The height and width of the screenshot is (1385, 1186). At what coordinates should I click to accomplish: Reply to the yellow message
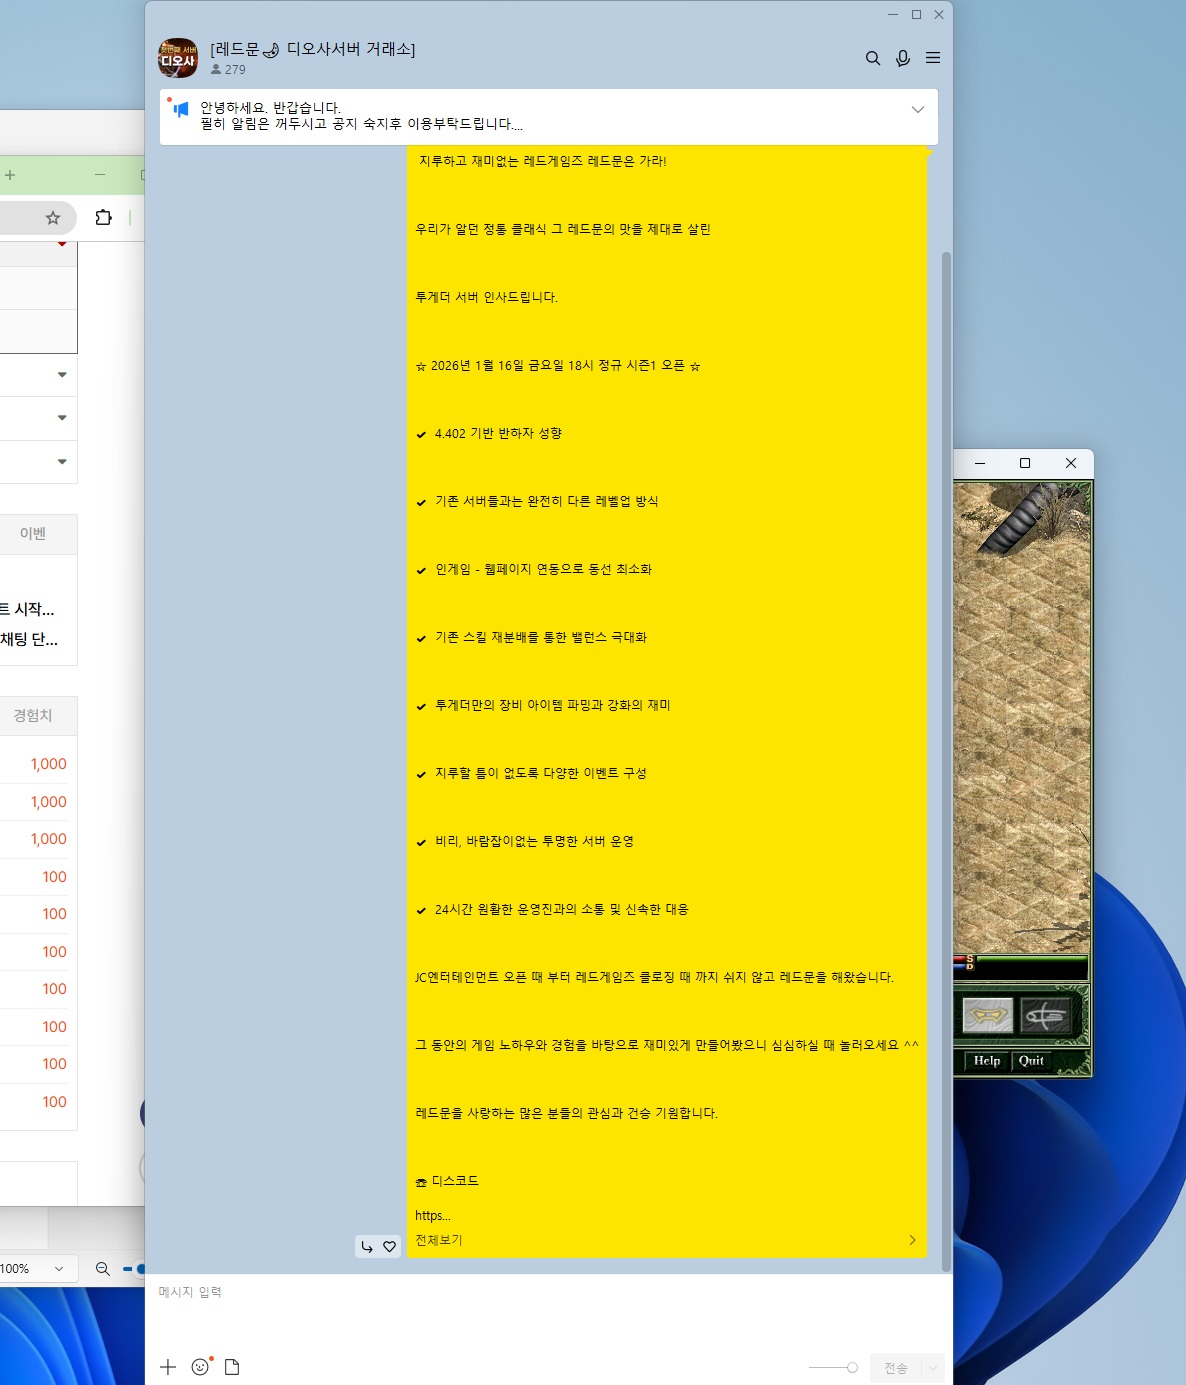coord(367,1247)
